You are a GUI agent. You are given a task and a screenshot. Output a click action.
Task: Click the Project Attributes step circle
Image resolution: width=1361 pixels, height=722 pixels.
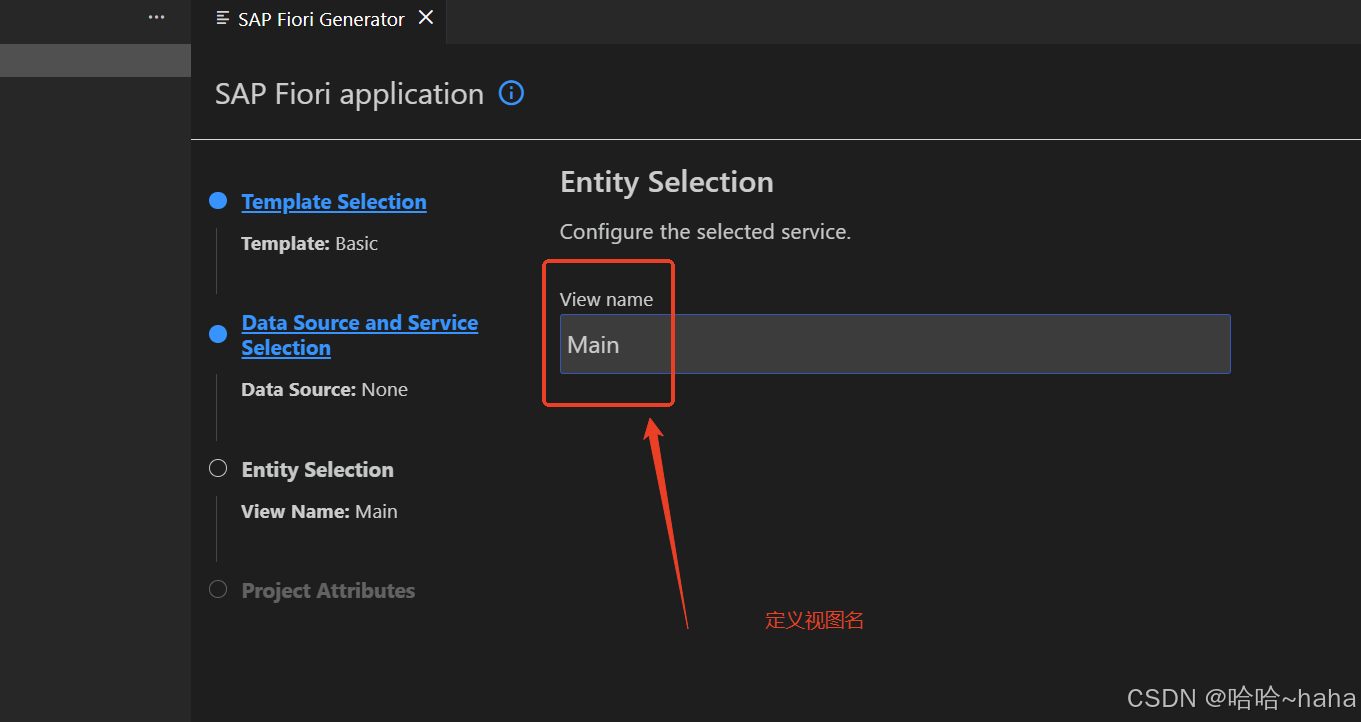click(x=218, y=589)
